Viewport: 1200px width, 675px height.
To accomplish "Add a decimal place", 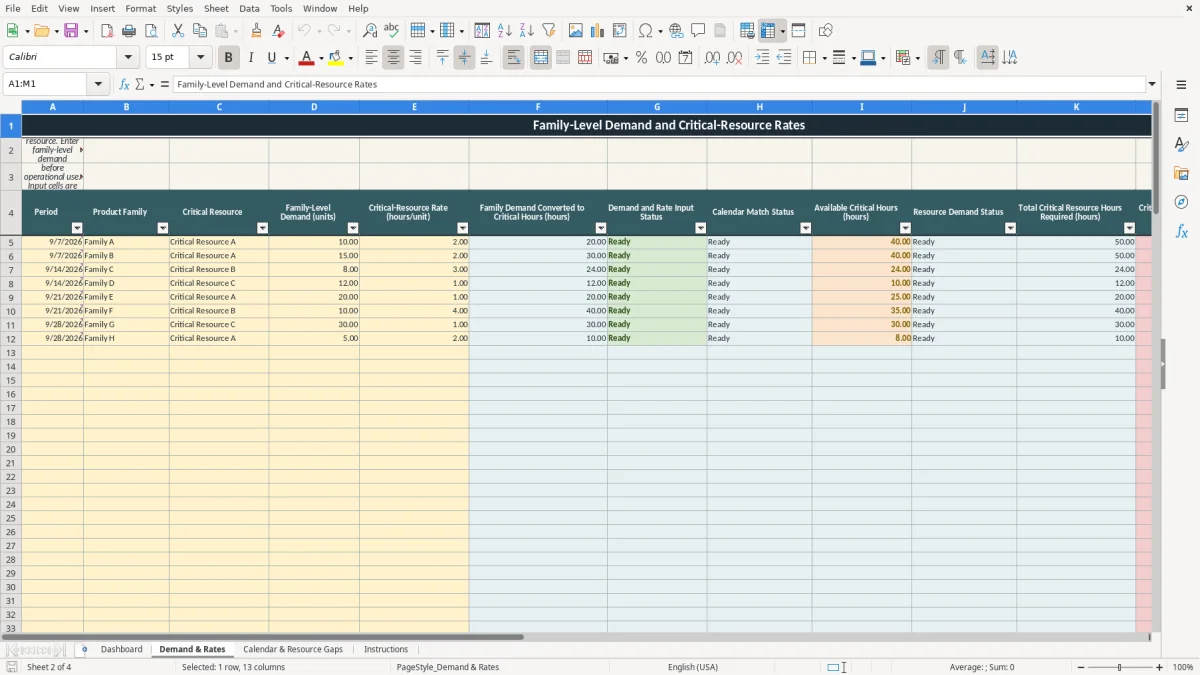I will (712, 58).
